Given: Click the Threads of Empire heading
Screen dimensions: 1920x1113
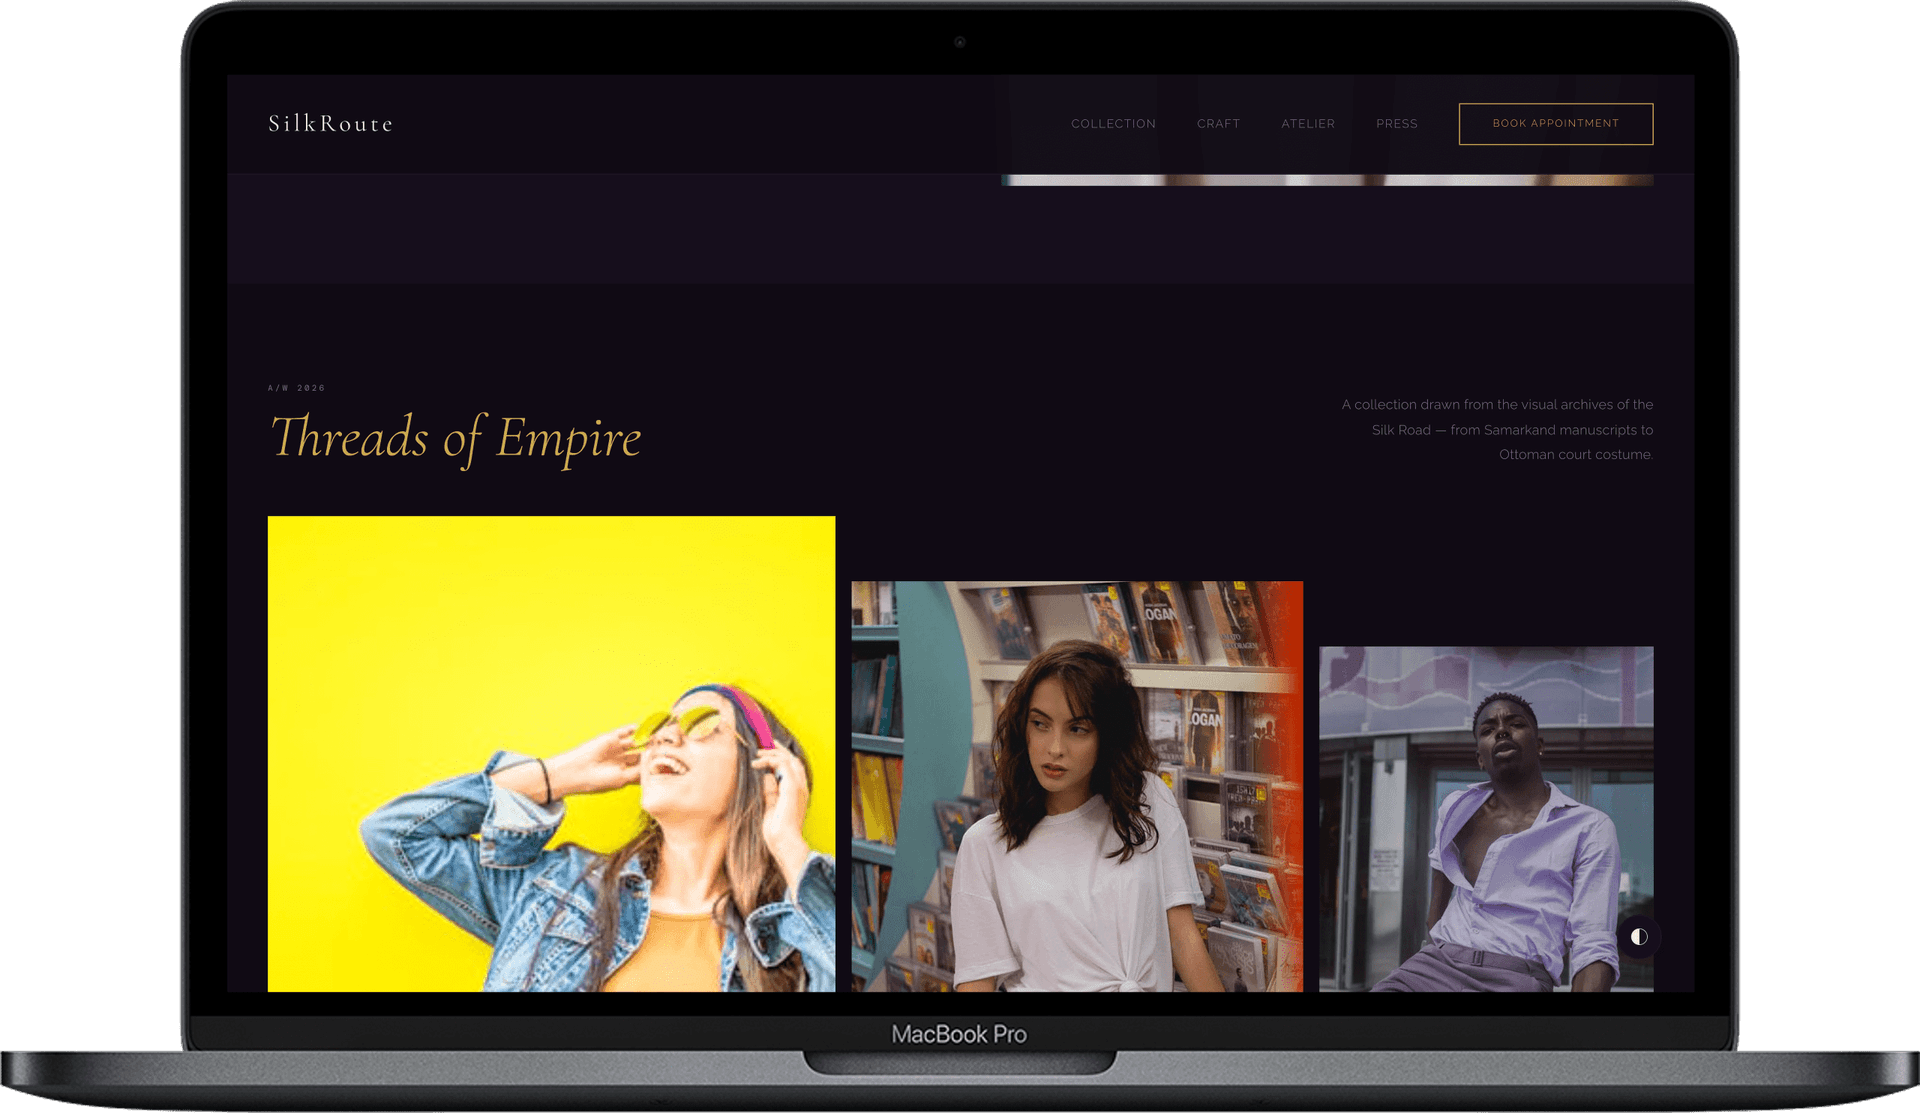Looking at the screenshot, I should [x=456, y=438].
